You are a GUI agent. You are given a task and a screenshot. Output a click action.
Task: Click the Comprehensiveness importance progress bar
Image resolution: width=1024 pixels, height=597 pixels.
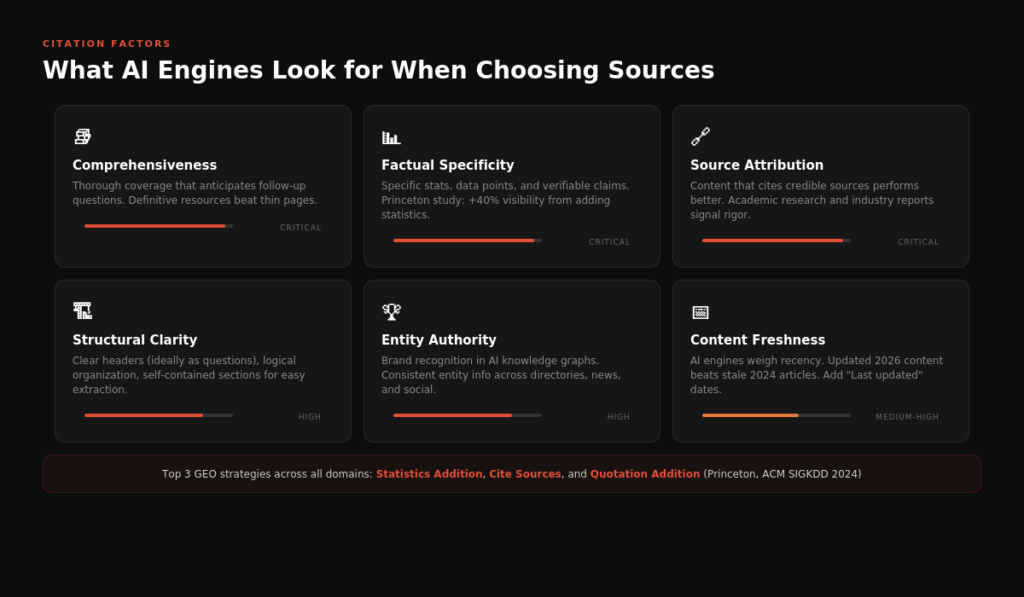(x=158, y=226)
